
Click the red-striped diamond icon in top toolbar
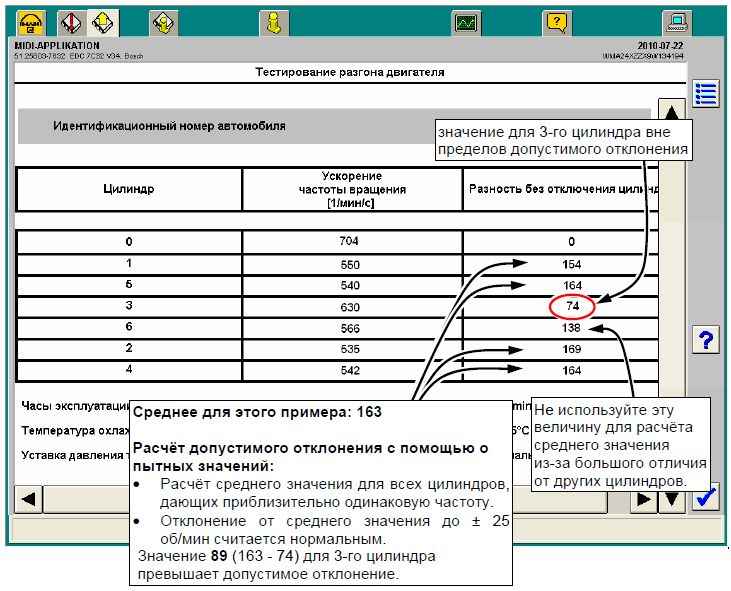71,23
